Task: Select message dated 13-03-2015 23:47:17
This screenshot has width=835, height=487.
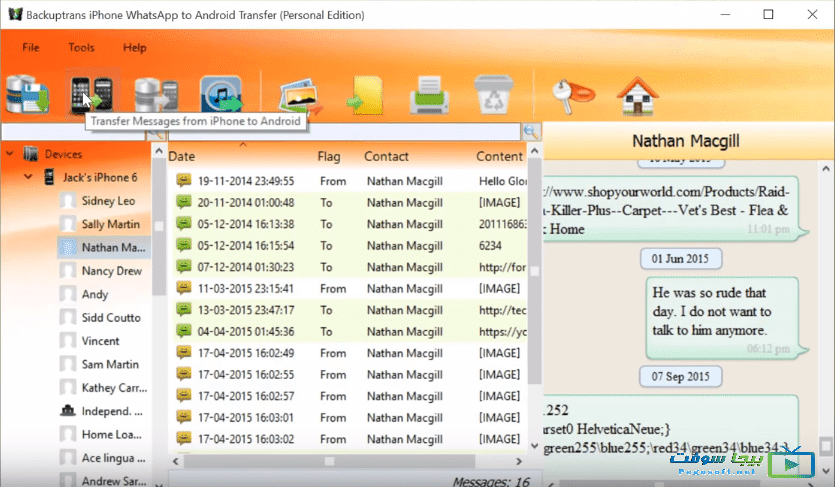Action: (350, 310)
